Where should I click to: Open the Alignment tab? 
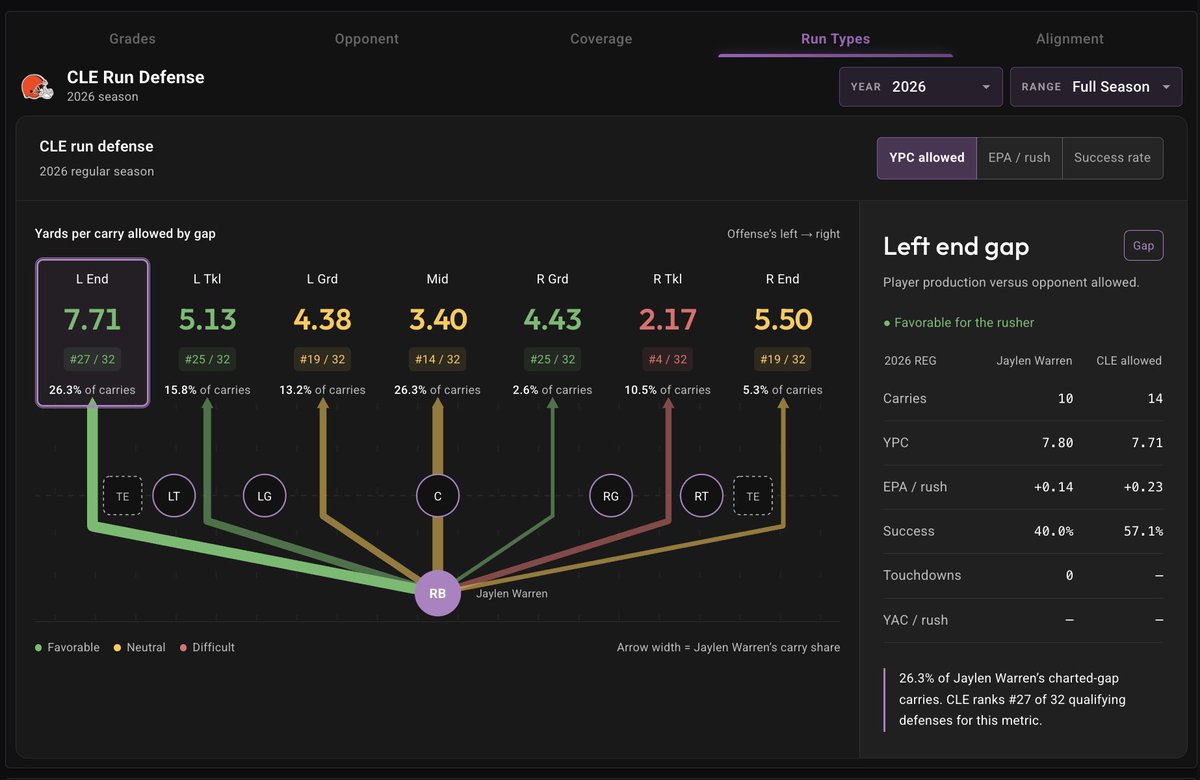pos(1070,39)
